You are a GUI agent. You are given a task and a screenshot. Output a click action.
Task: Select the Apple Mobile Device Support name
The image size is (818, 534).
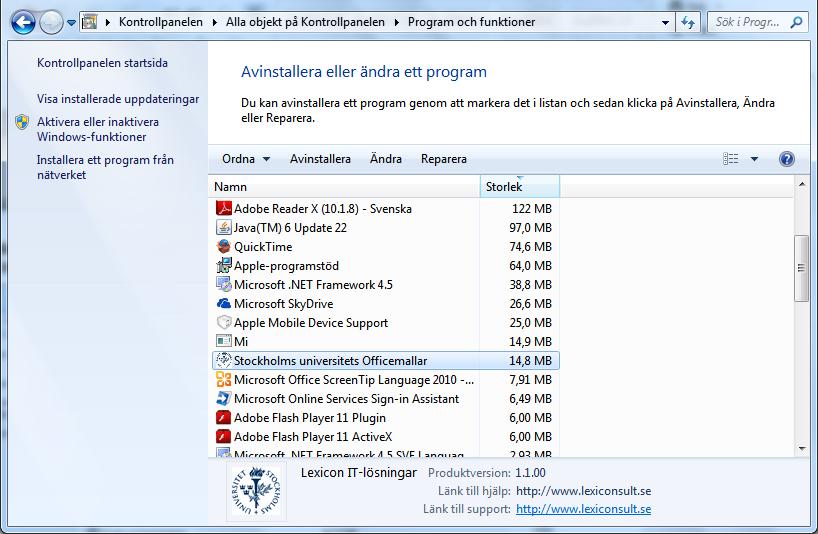click(x=311, y=323)
